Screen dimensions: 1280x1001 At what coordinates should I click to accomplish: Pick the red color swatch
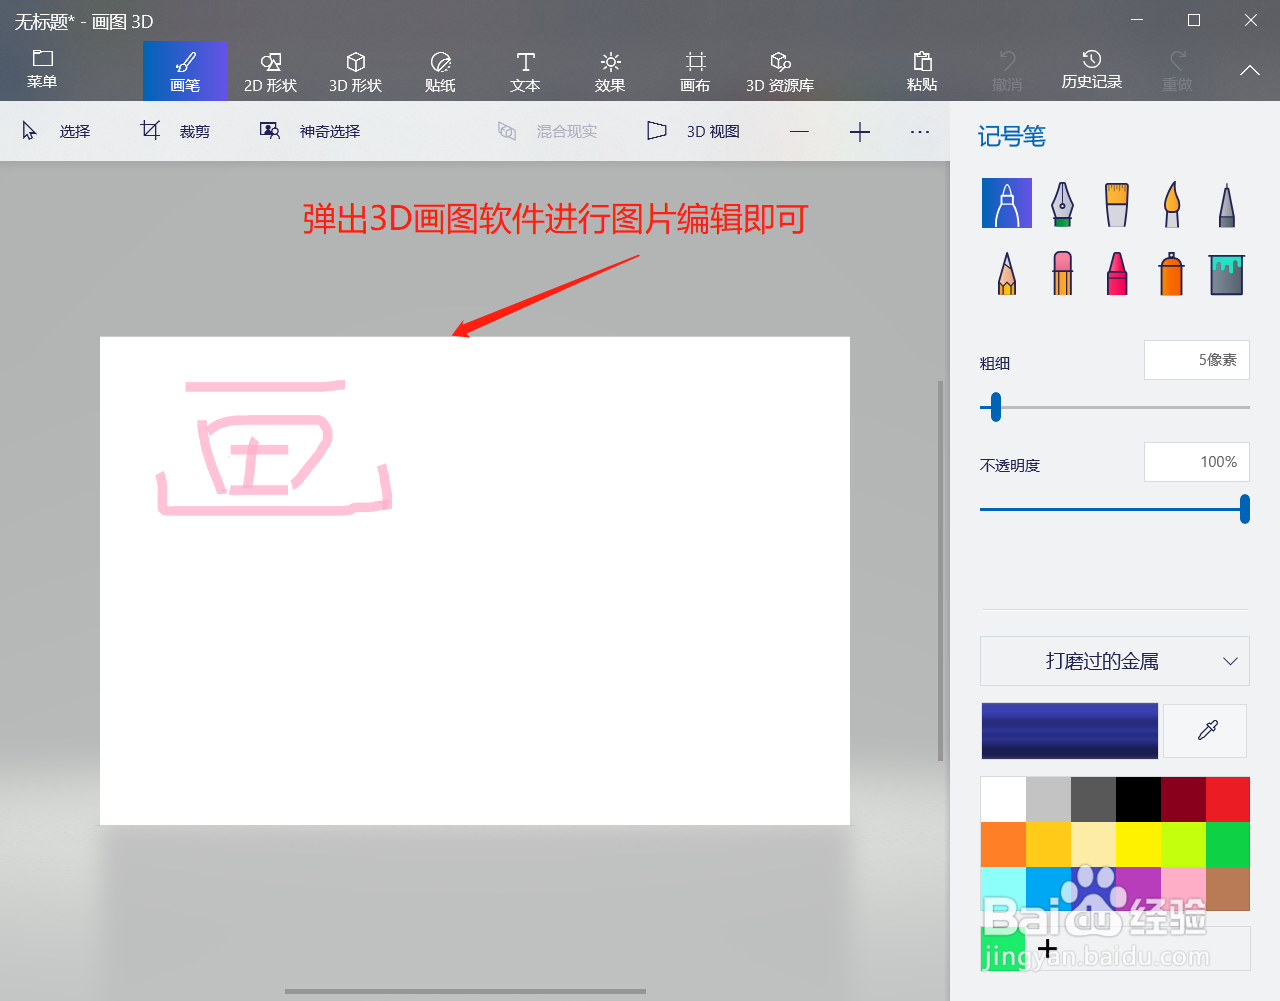click(x=1226, y=797)
